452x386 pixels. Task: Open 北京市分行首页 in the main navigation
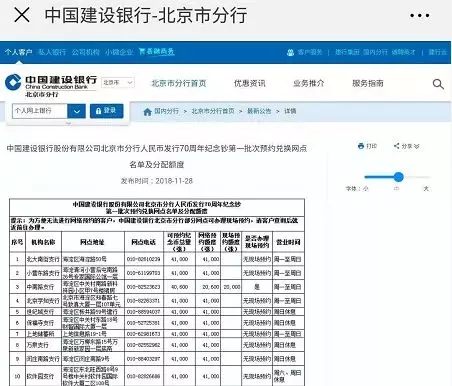pyautogui.click(x=179, y=83)
